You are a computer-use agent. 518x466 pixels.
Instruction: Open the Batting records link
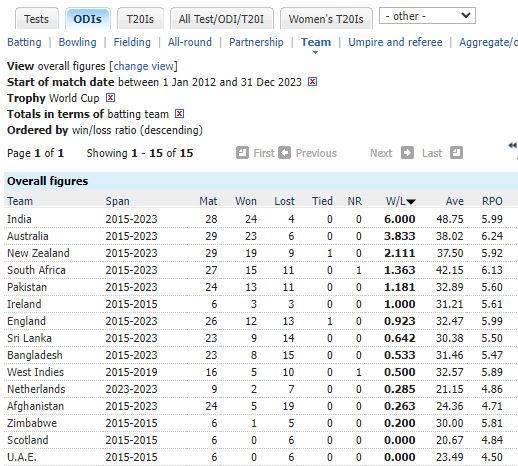click(24, 42)
